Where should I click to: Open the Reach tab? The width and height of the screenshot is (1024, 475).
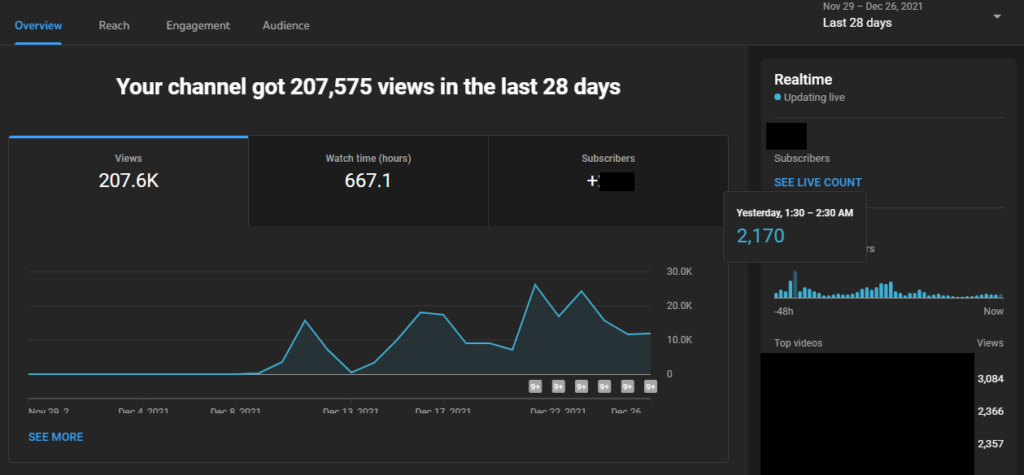113,25
